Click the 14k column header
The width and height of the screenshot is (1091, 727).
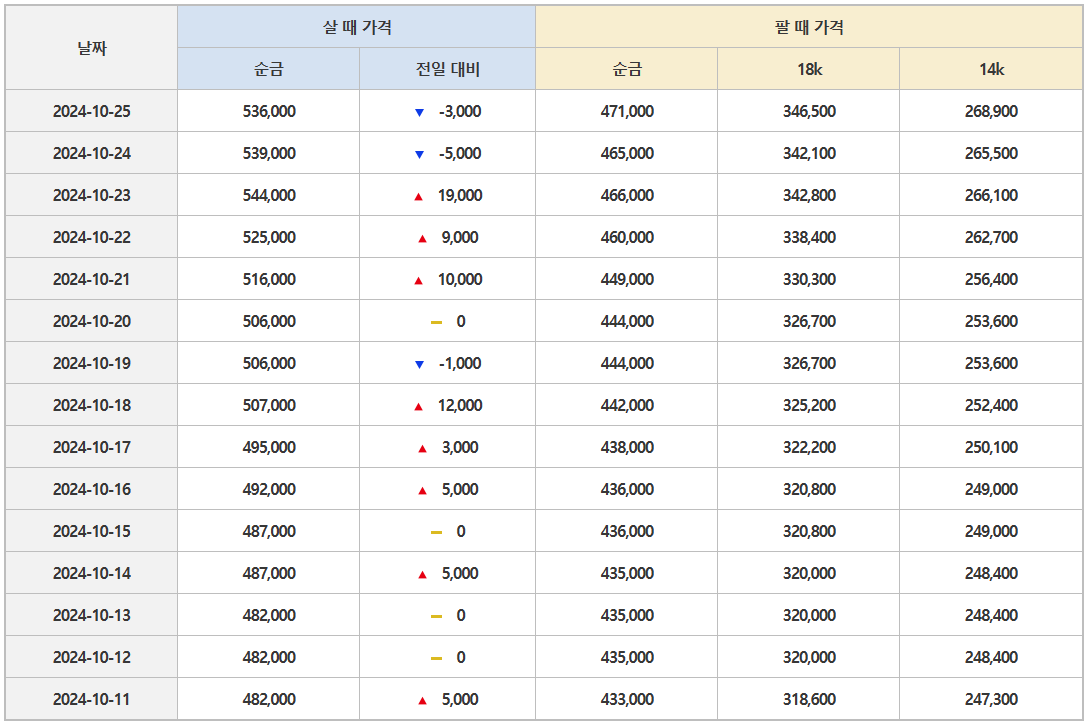pos(992,69)
